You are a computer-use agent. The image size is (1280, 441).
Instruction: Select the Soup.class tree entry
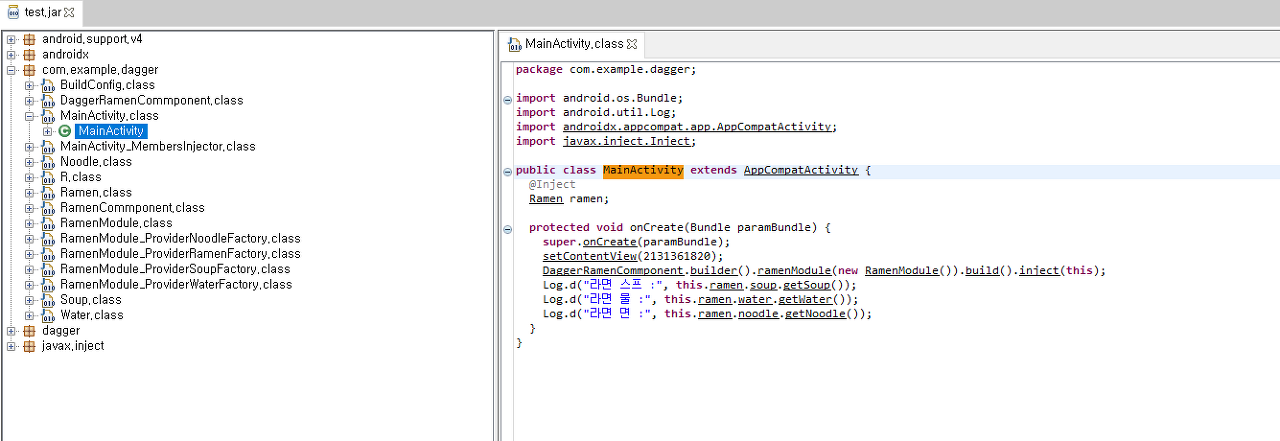(x=91, y=300)
